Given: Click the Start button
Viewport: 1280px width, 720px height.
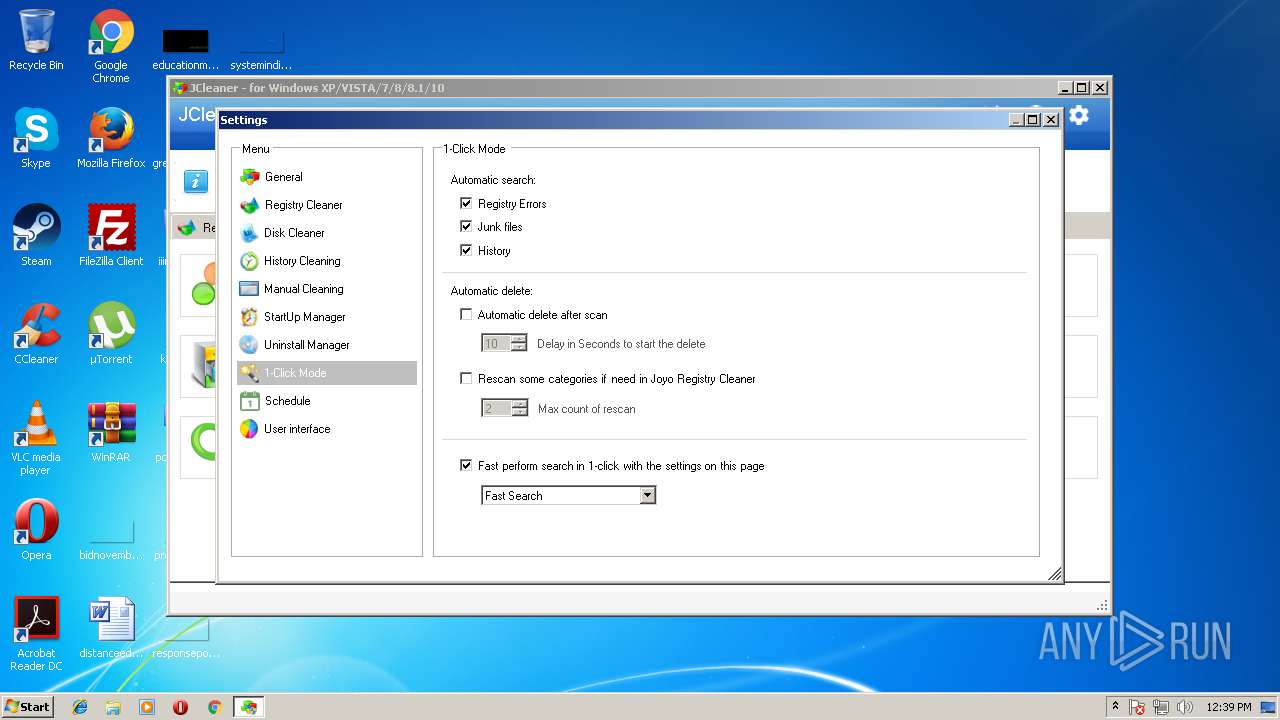Looking at the screenshot, I should pos(28,706).
